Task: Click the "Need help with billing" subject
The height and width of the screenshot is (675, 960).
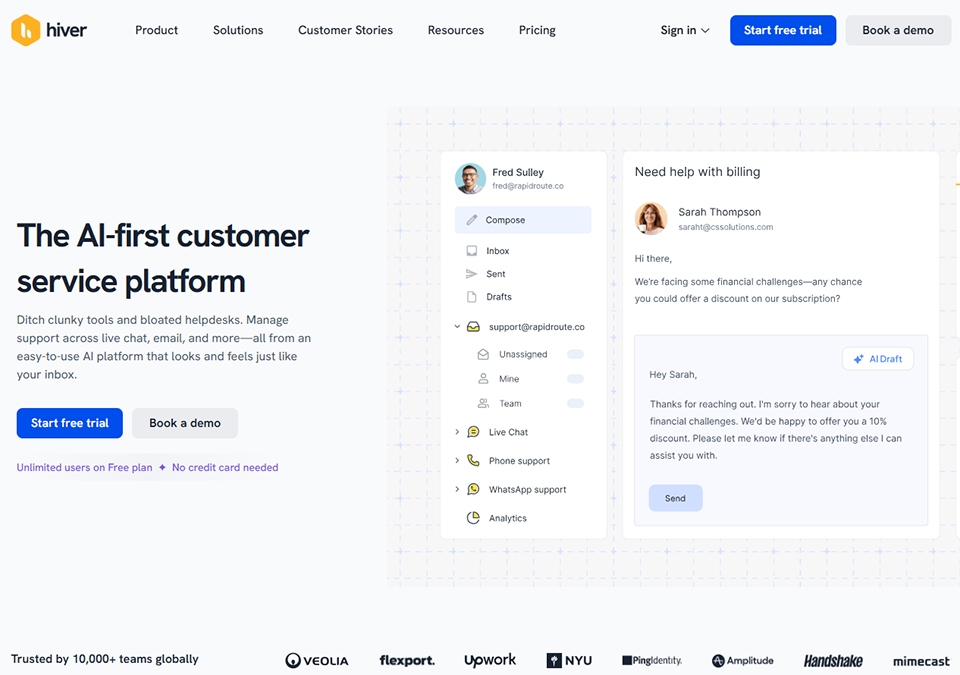Action: click(x=697, y=172)
